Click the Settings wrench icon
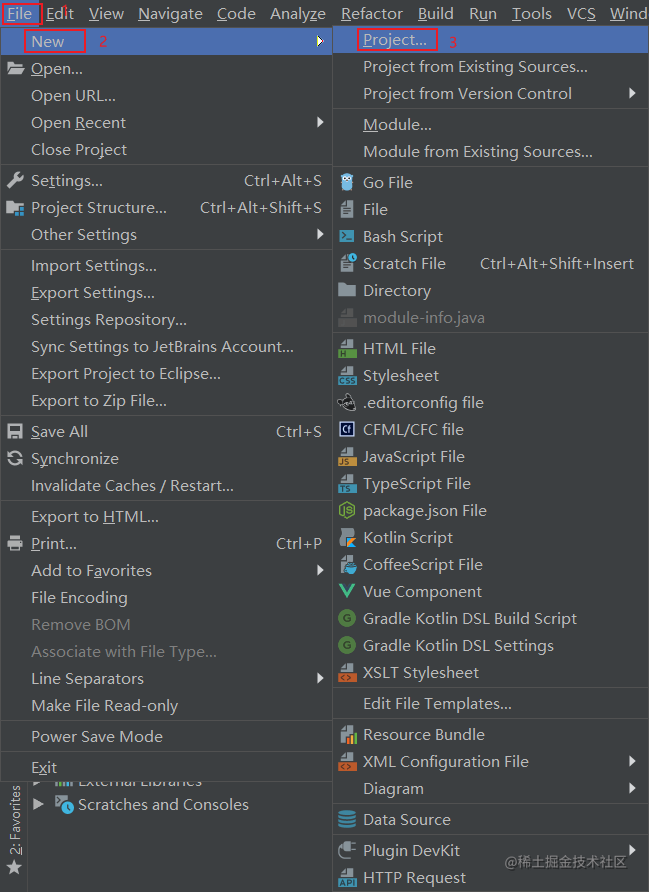The height and width of the screenshot is (892, 649). pos(15,180)
